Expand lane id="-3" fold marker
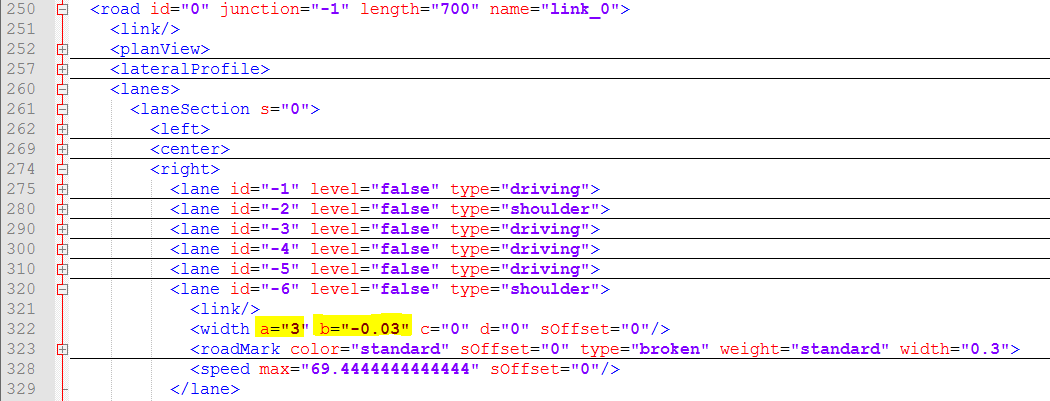Screen dimensions: 1050x401 pos(62,230)
